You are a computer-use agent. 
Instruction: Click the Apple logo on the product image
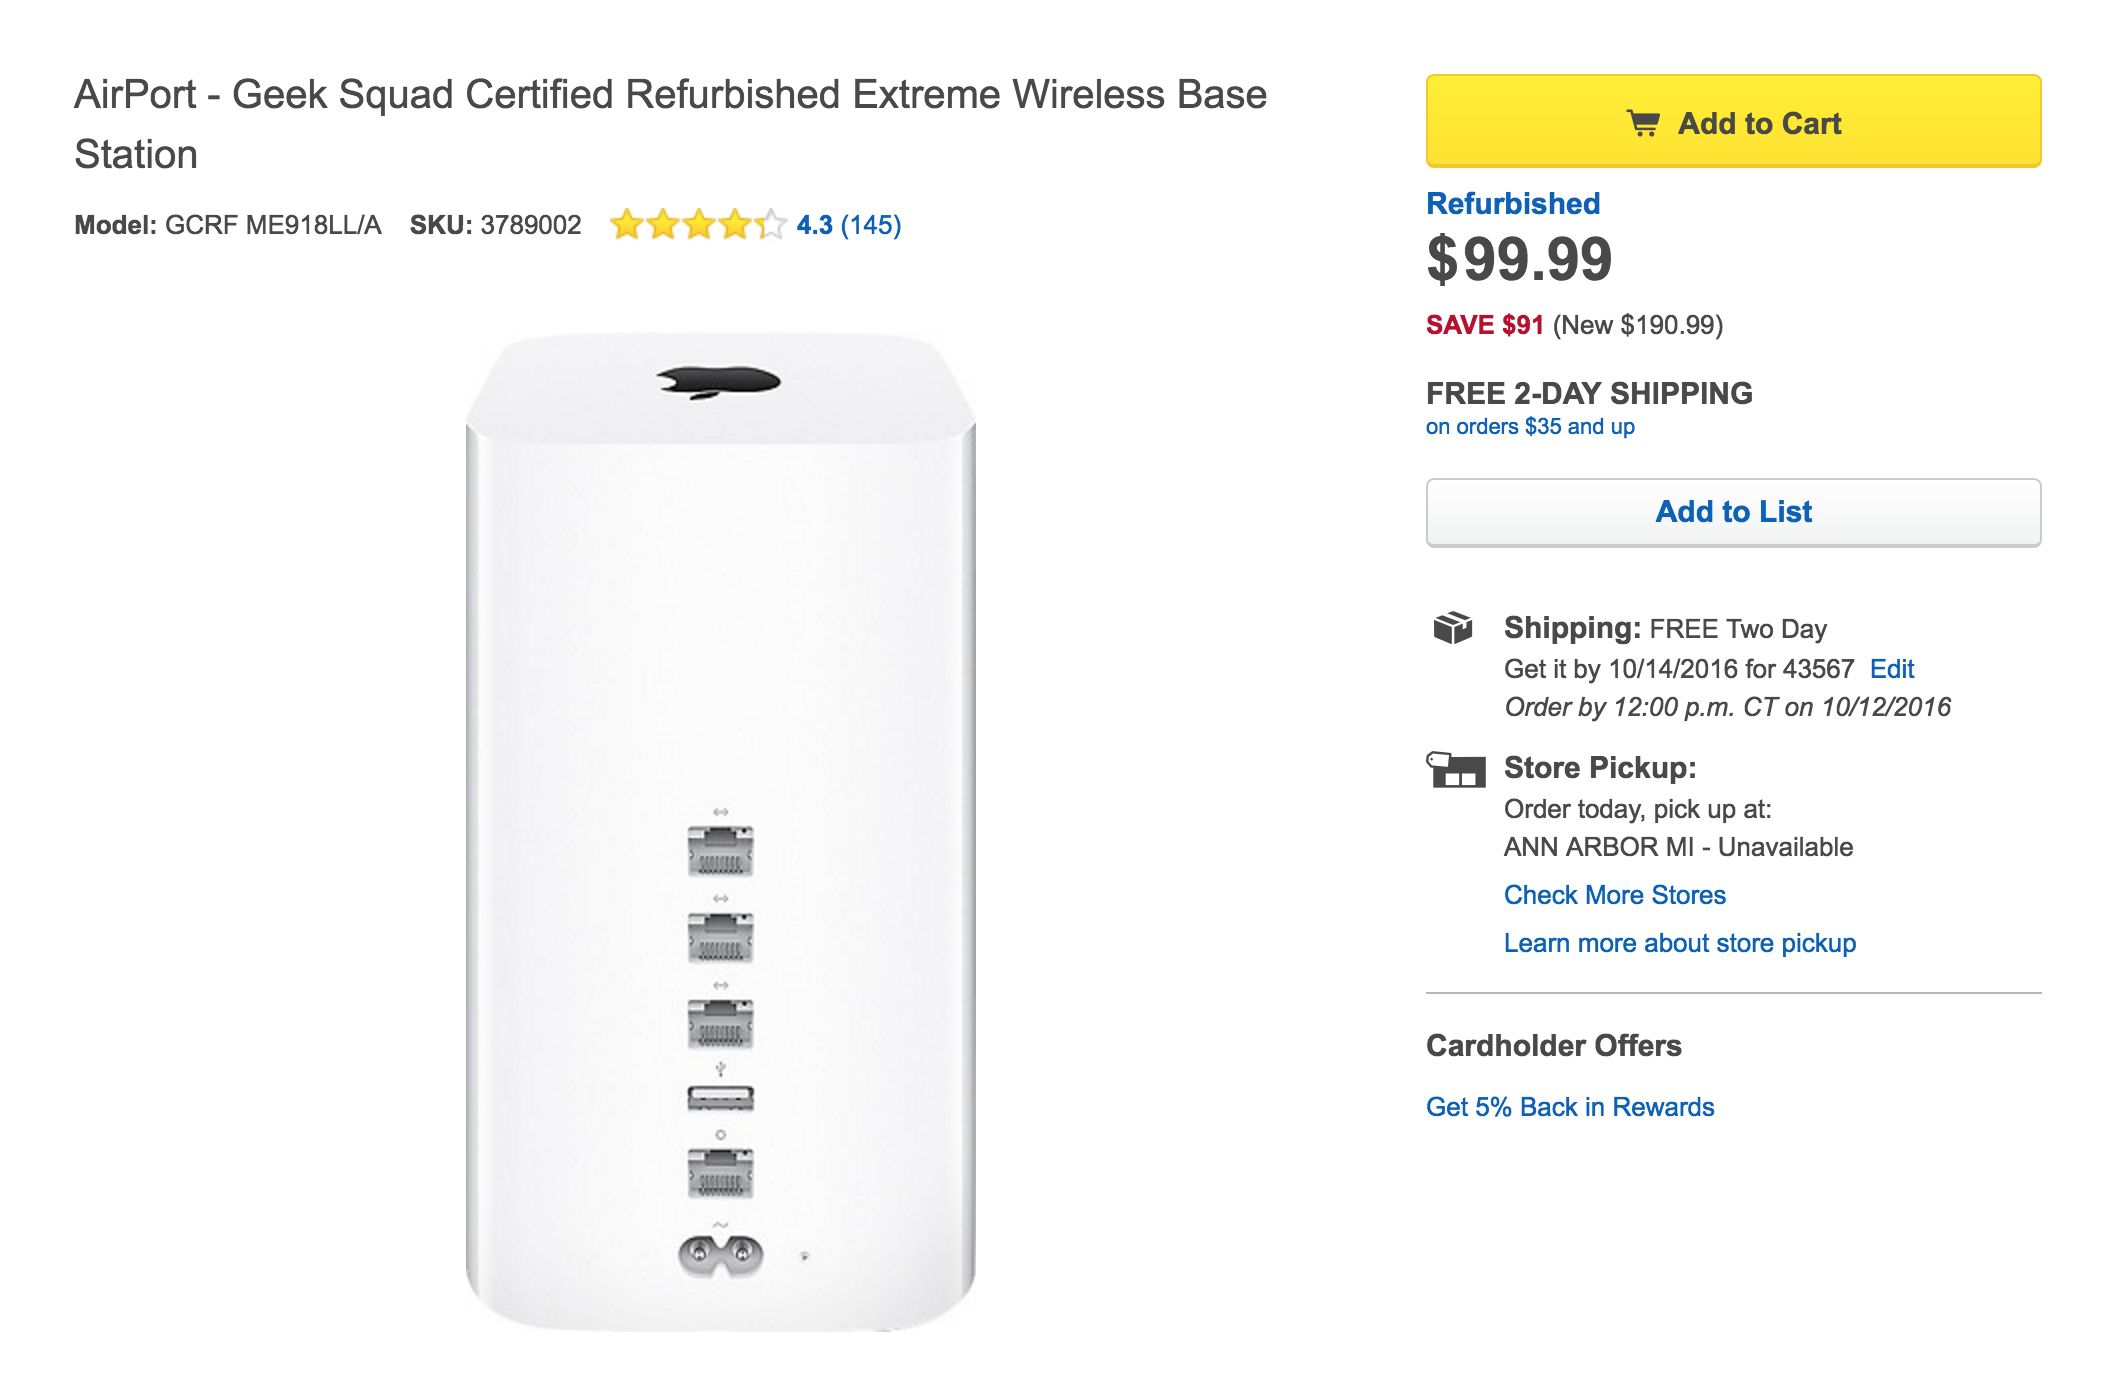click(x=718, y=381)
